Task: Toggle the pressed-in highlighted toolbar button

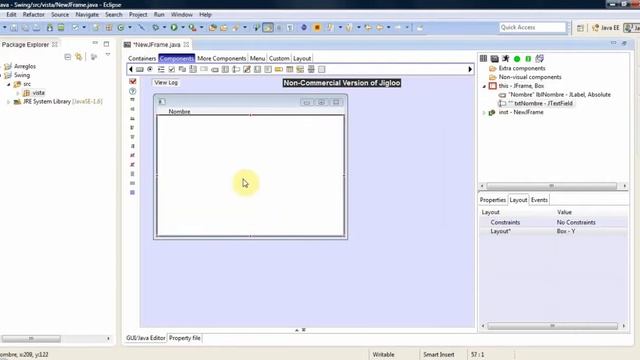Action: pos(268,27)
